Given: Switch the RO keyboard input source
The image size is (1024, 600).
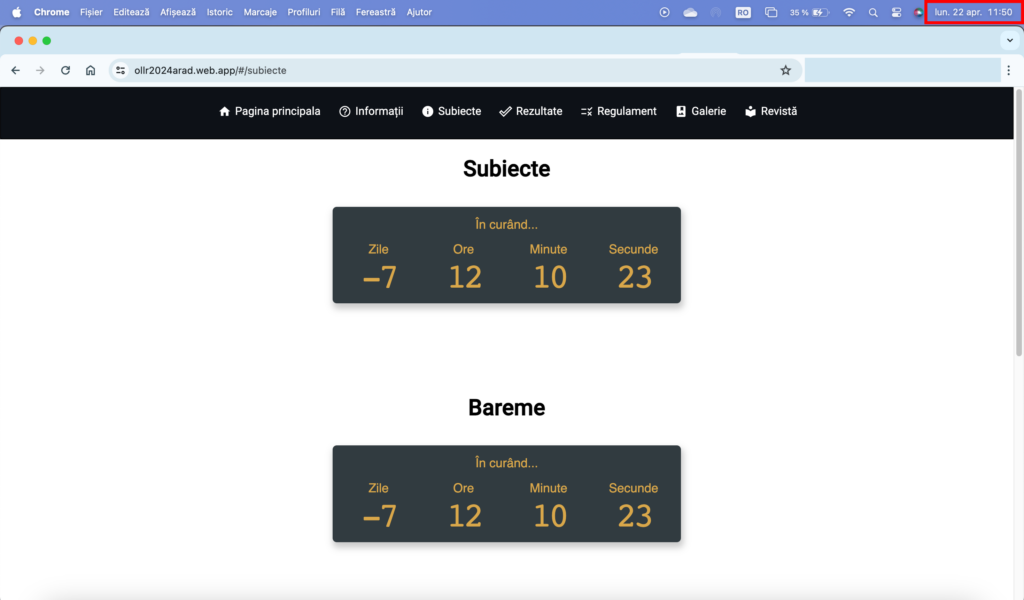Looking at the screenshot, I should (x=743, y=12).
